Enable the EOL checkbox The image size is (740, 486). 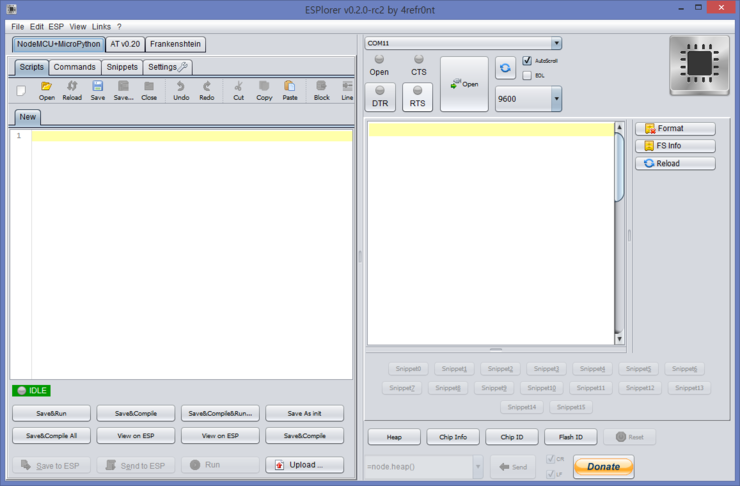tap(527, 75)
